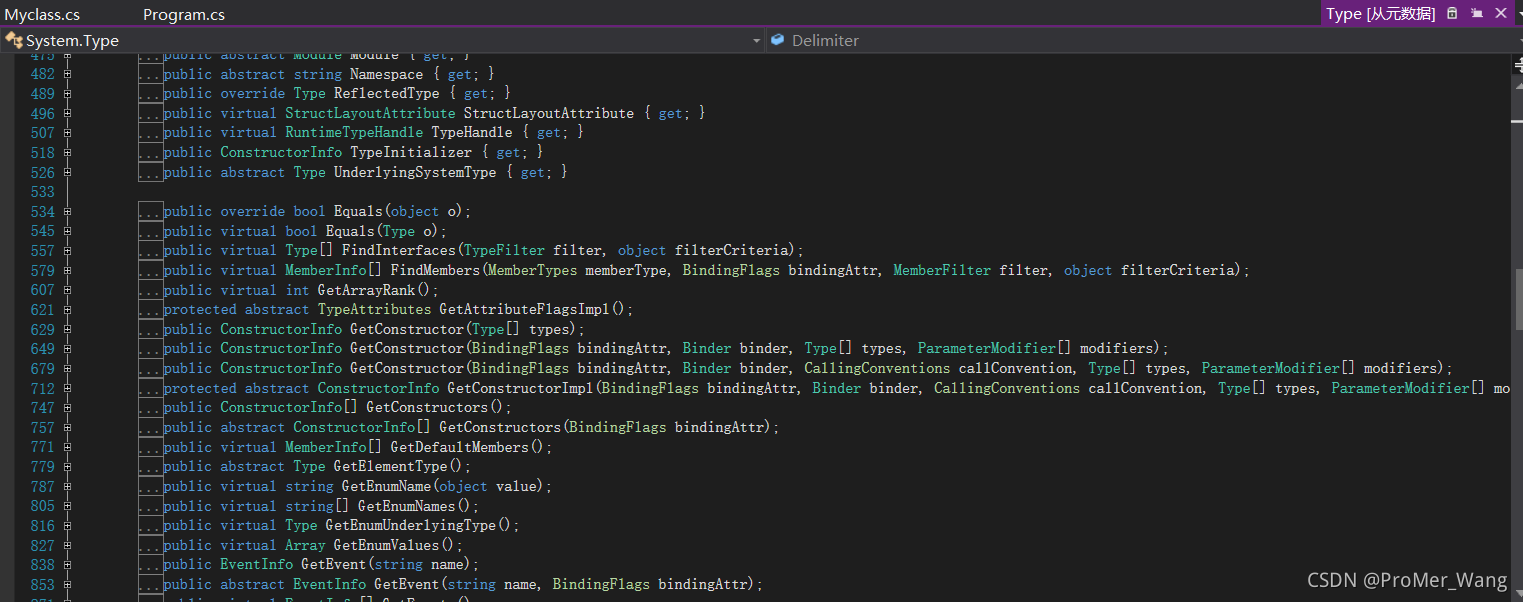The width and height of the screenshot is (1523, 602).
Task: Expand outlining node at line 747
Action: click(x=67, y=407)
